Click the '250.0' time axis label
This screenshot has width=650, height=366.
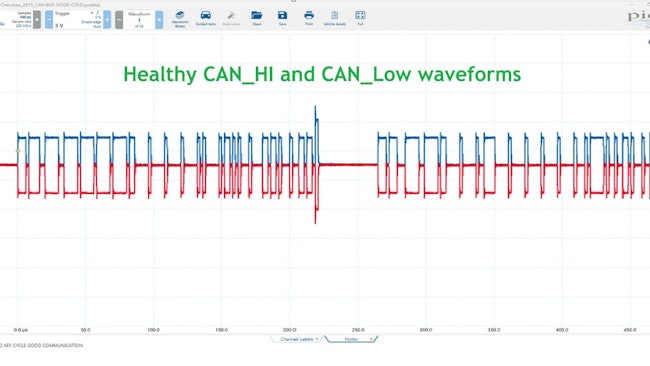(x=358, y=330)
